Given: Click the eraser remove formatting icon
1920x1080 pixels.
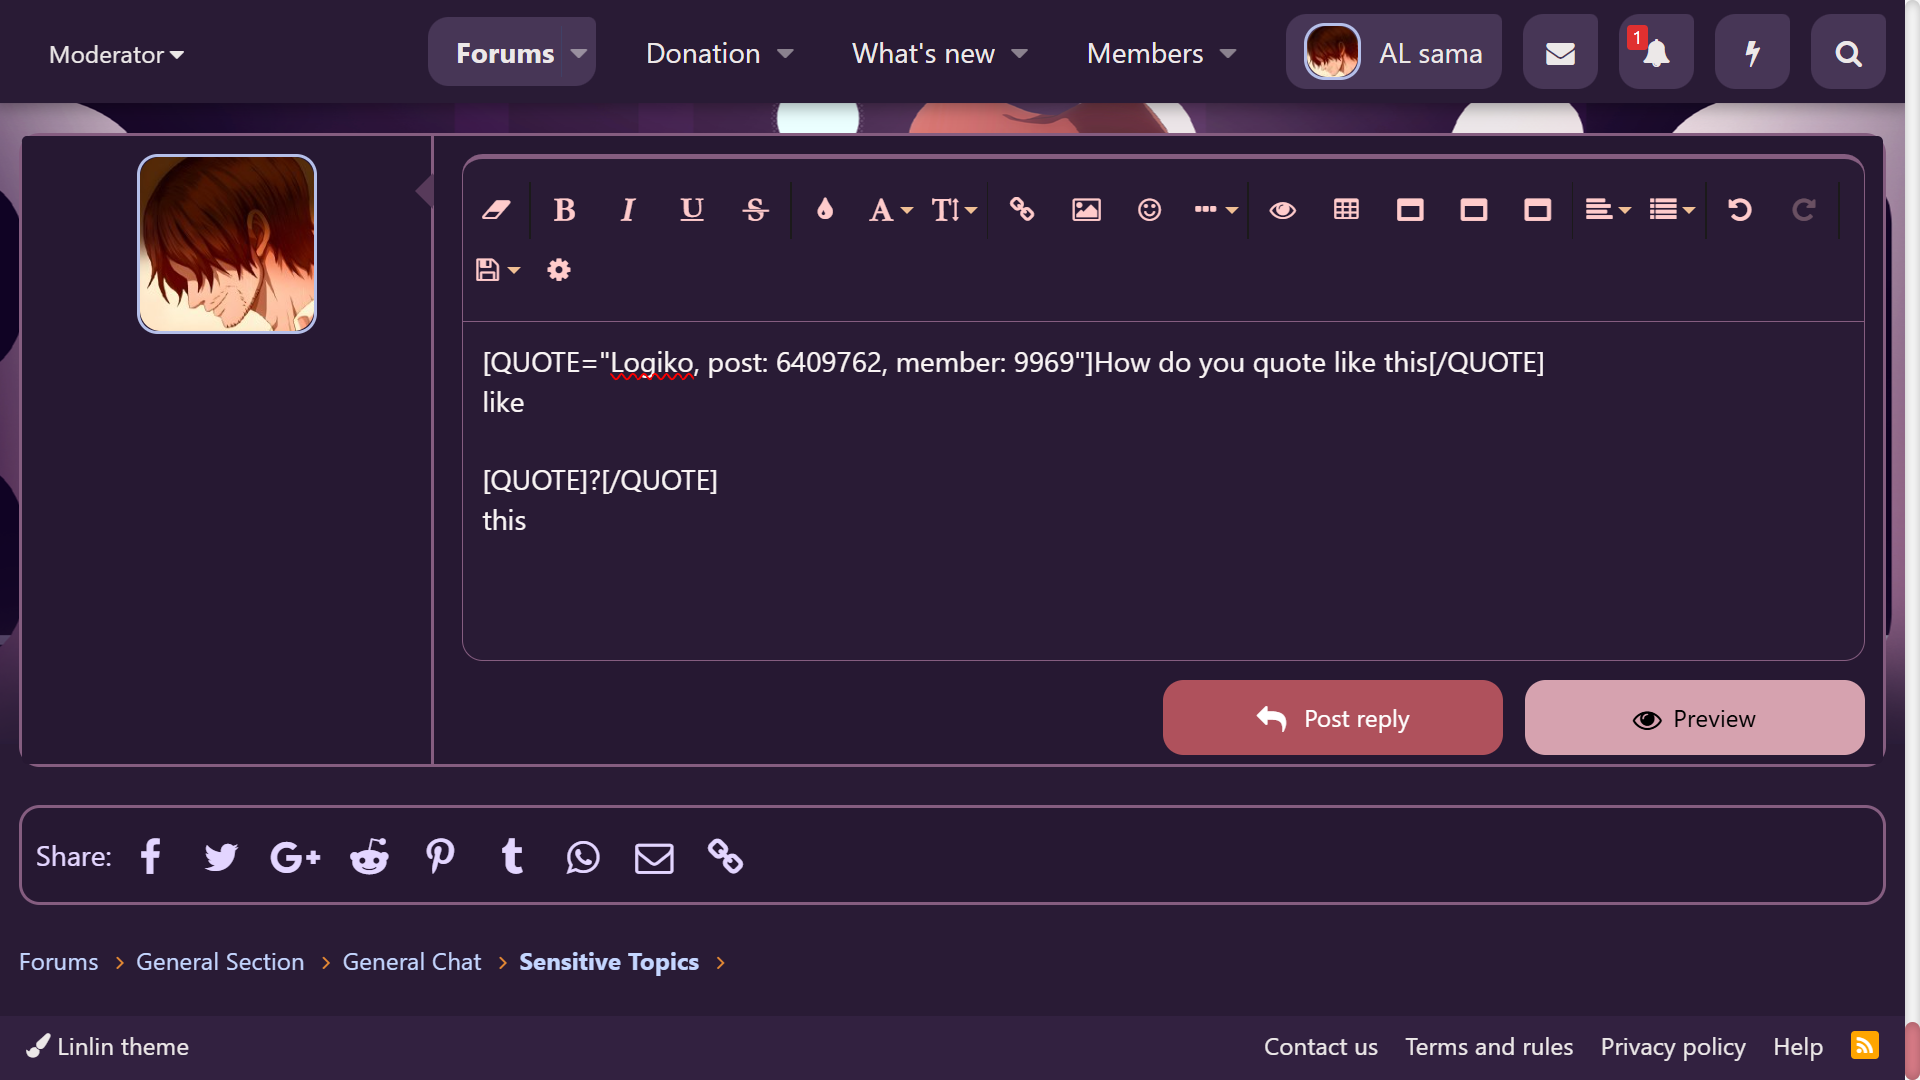Looking at the screenshot, I should [496, 210].
